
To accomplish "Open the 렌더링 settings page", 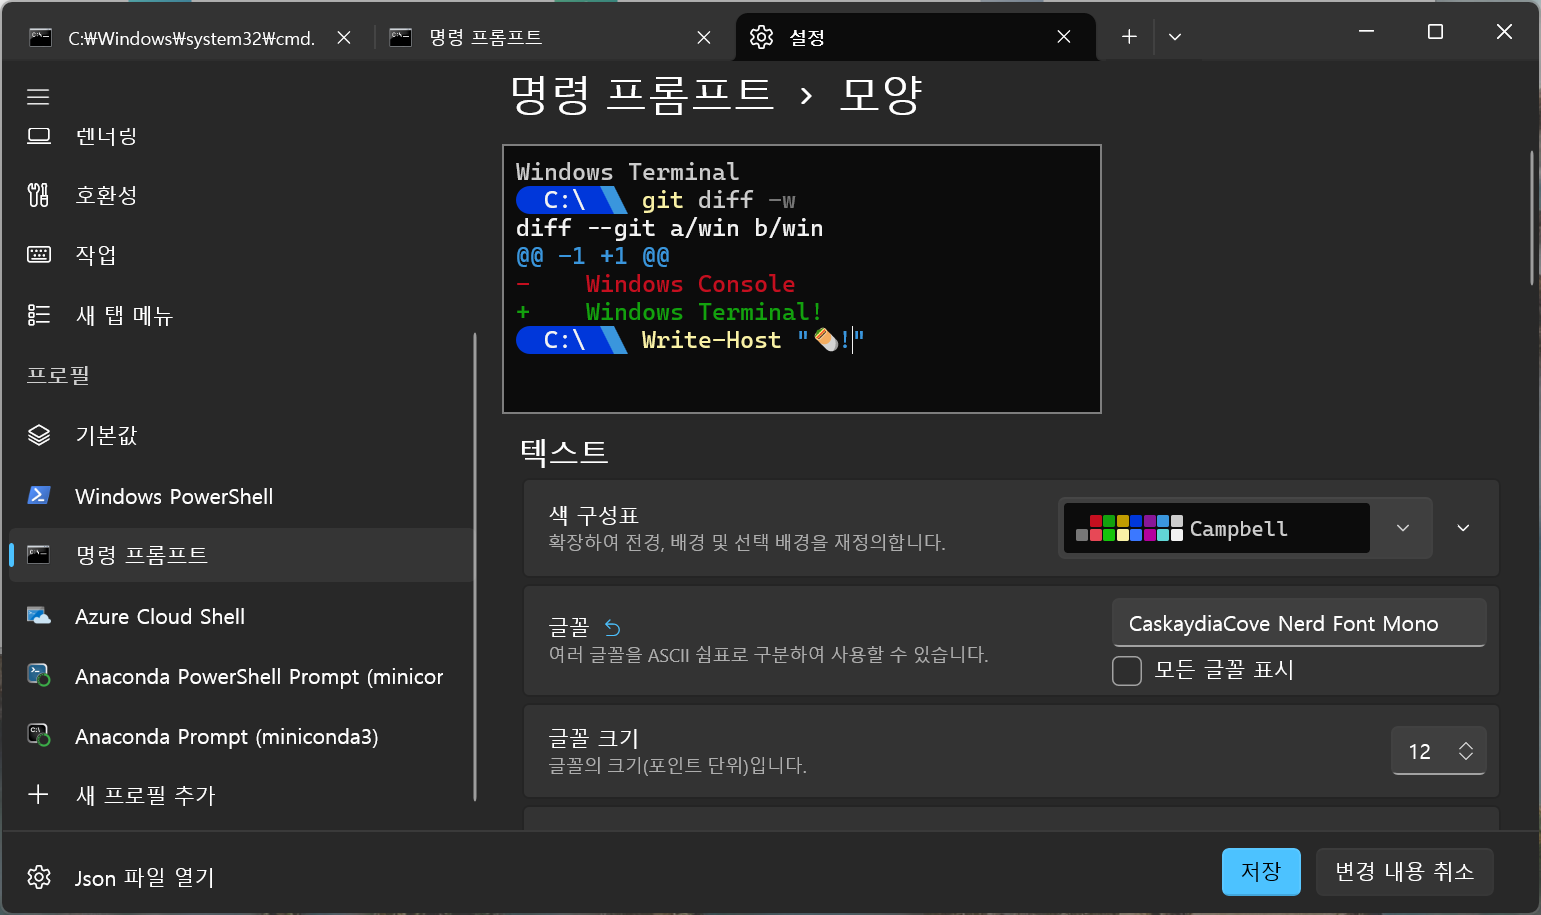I will [240, 136].
